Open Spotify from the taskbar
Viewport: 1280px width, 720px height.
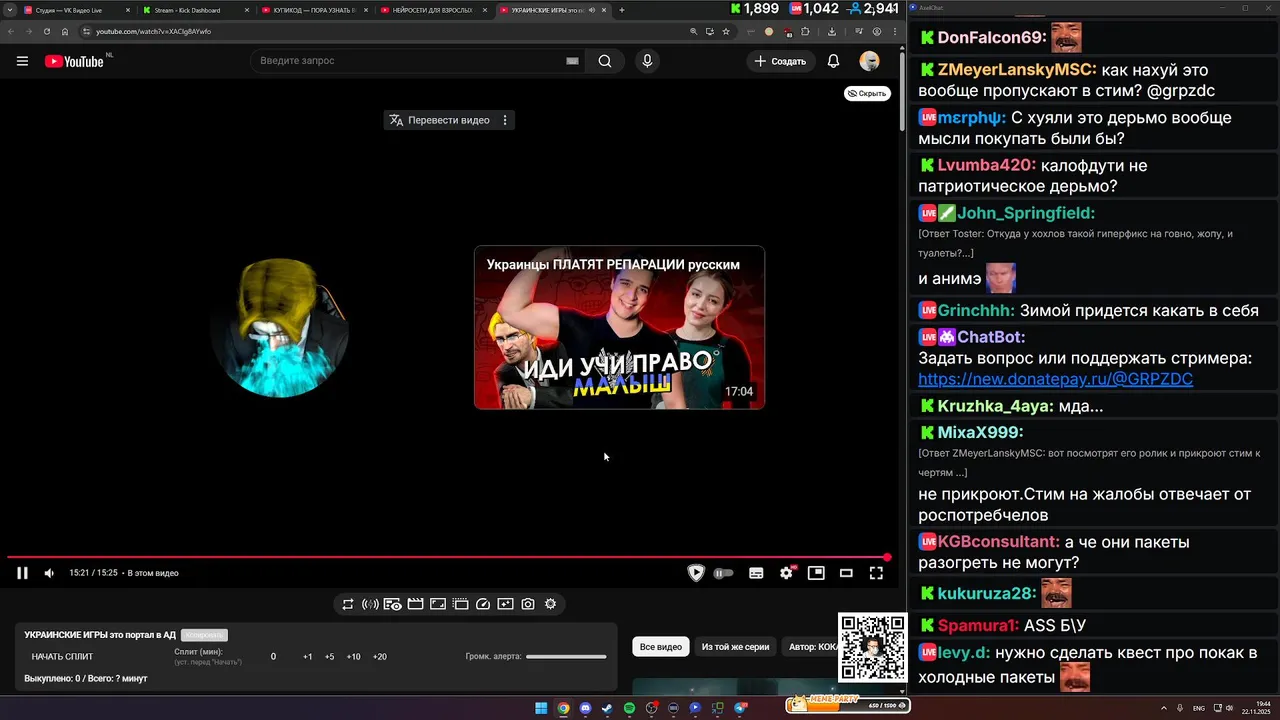[629, 708]
